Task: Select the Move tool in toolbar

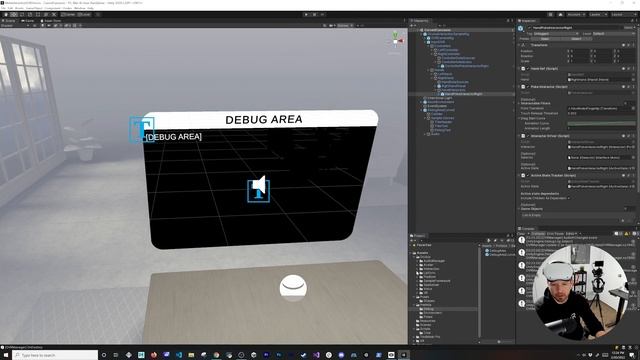Action: point(14,15)
